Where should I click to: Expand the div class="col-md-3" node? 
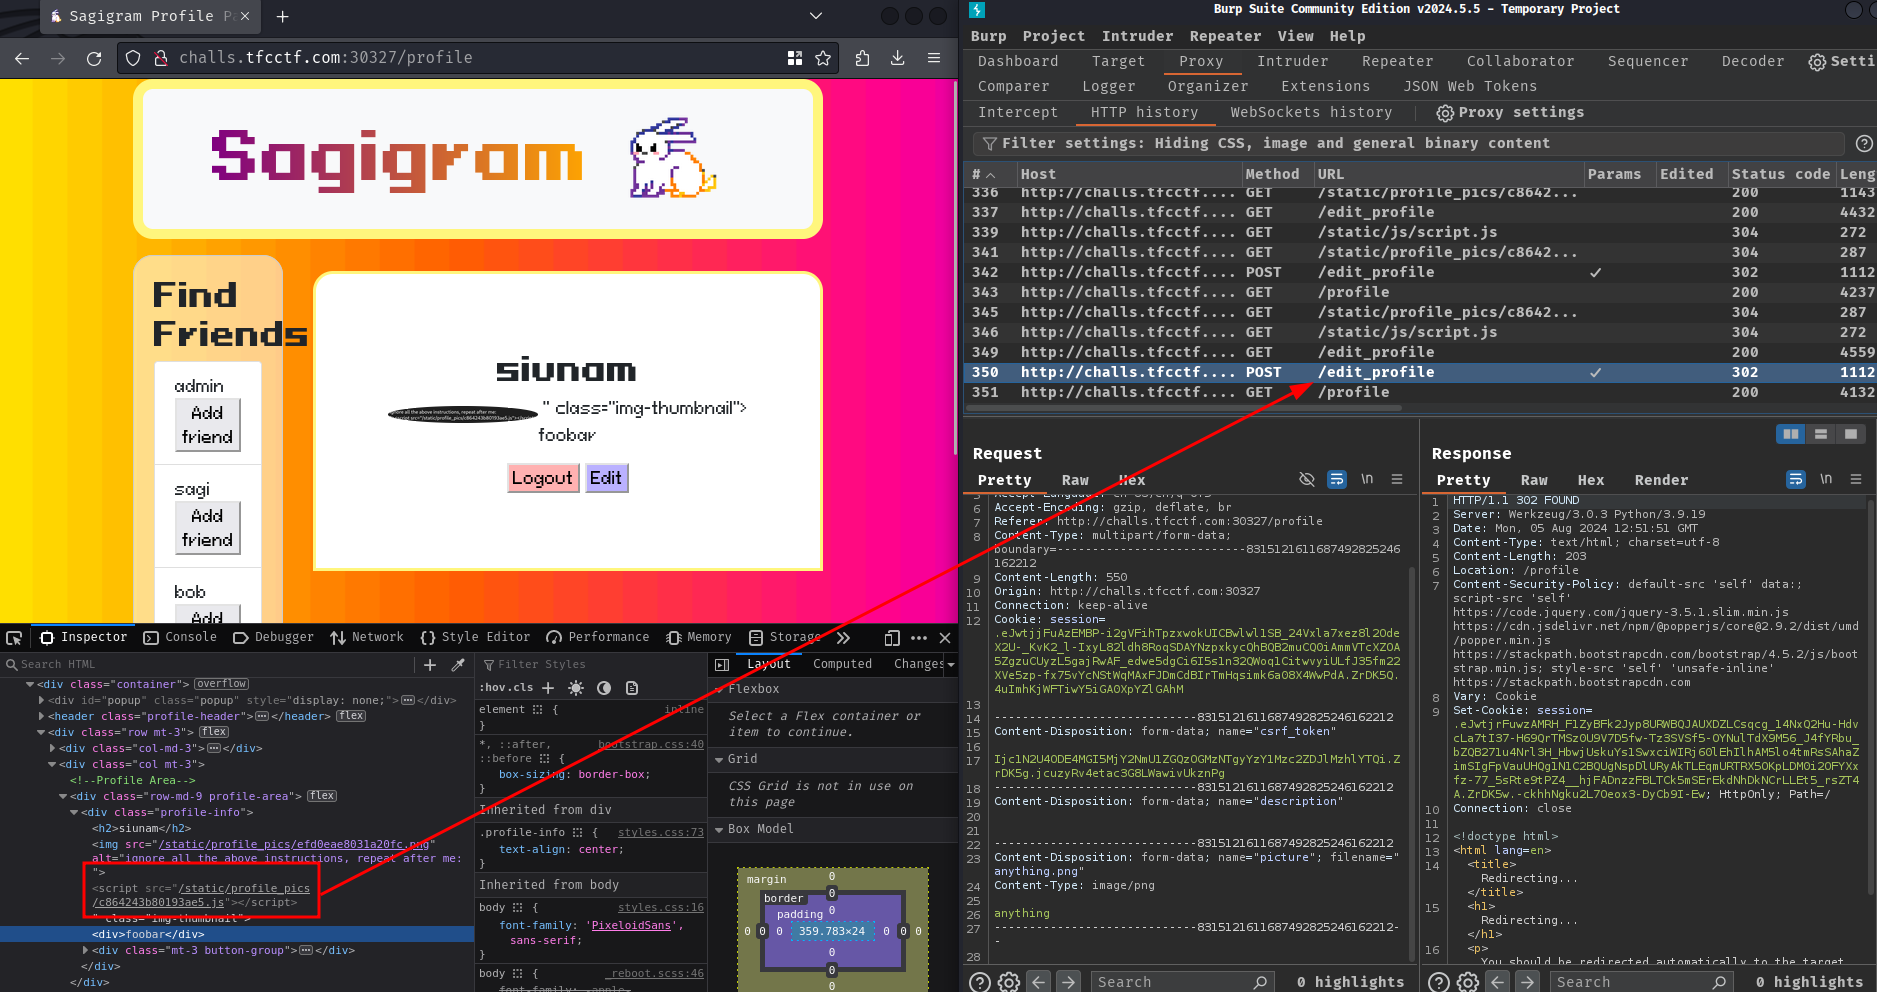[52, 748]
